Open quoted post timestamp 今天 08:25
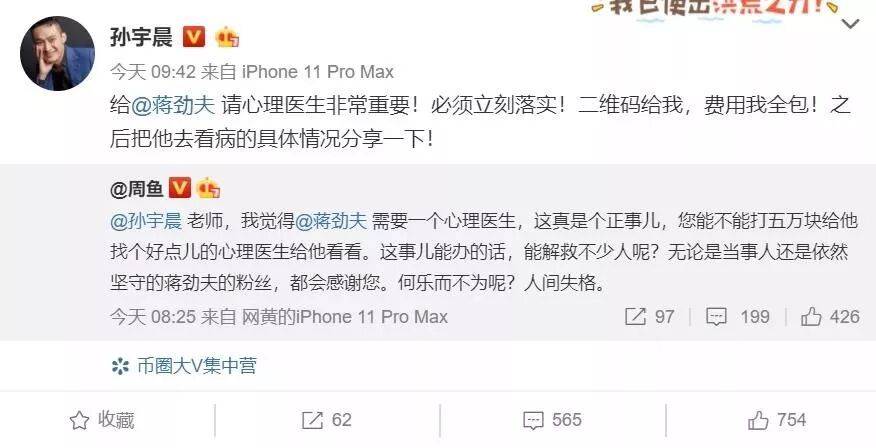The height and width of the screenshot is (448, 876). pos(153,317)
